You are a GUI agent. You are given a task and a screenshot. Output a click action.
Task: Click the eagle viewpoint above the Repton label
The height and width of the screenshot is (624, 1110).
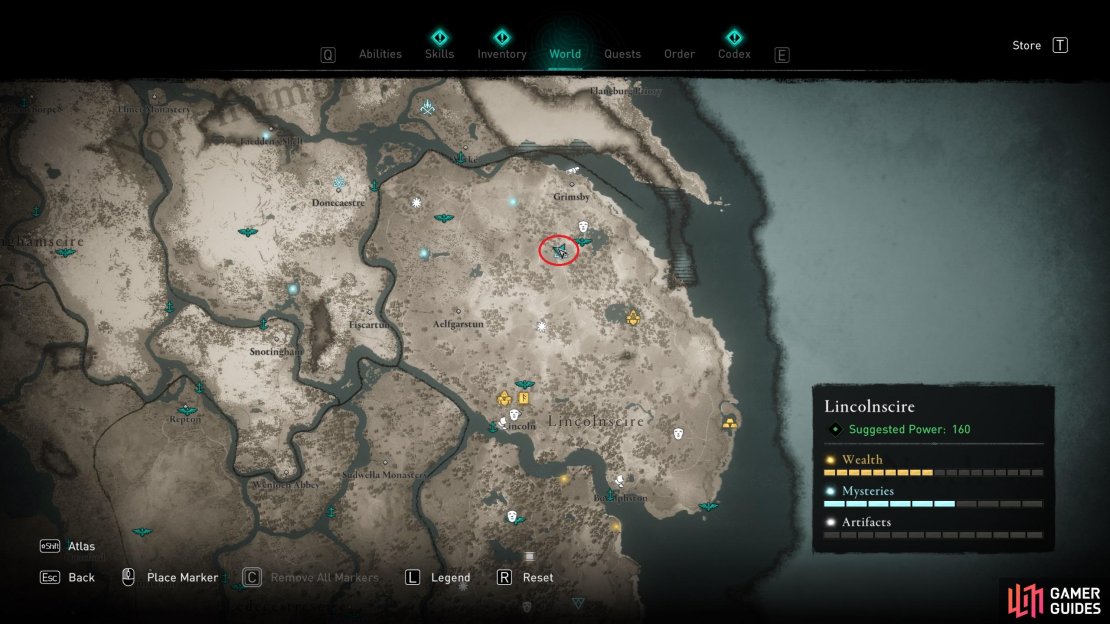pyautogui.click(x=187, y=410)
